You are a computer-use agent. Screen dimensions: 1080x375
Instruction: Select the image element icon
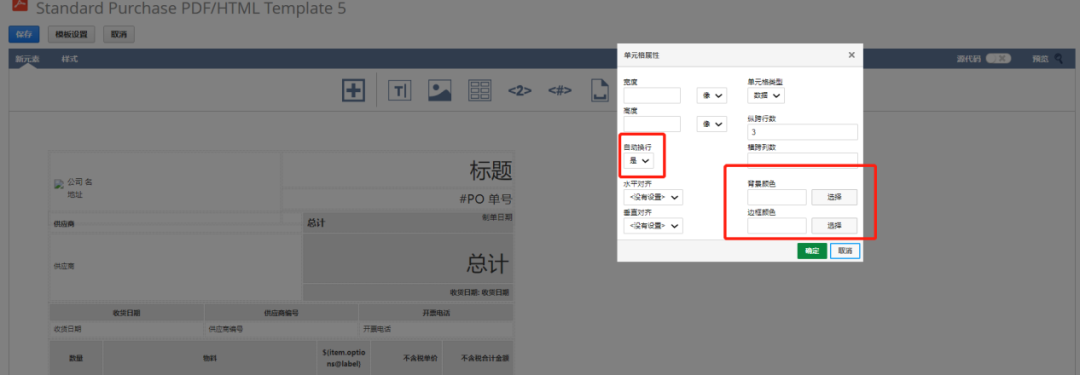(439, 90)
